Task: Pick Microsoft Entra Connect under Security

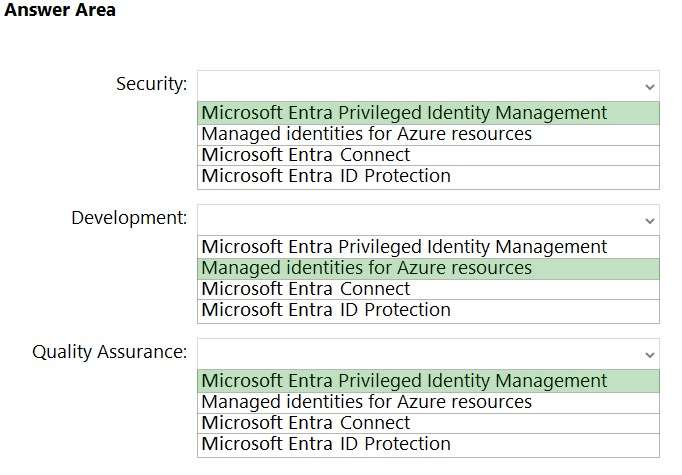Action: pyautogui.click(x=305, y=155)
